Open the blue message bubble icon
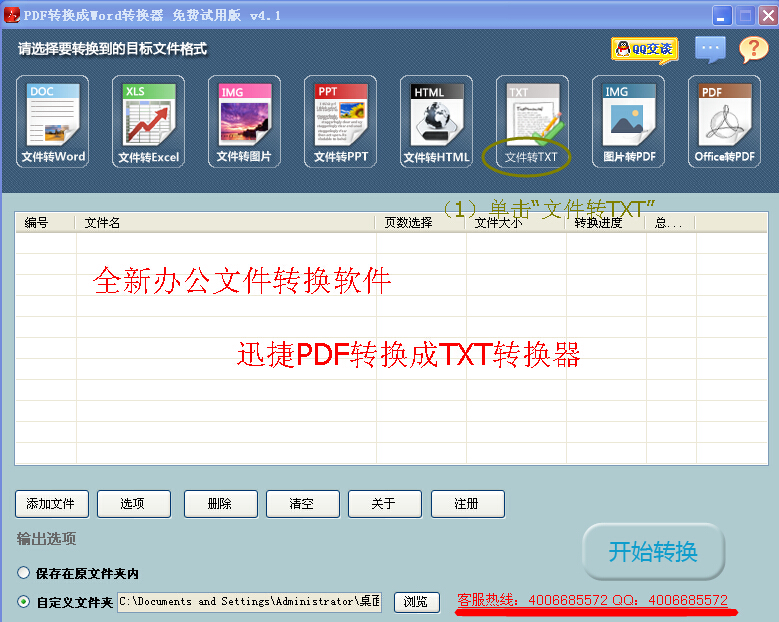 tap(710, 49)
